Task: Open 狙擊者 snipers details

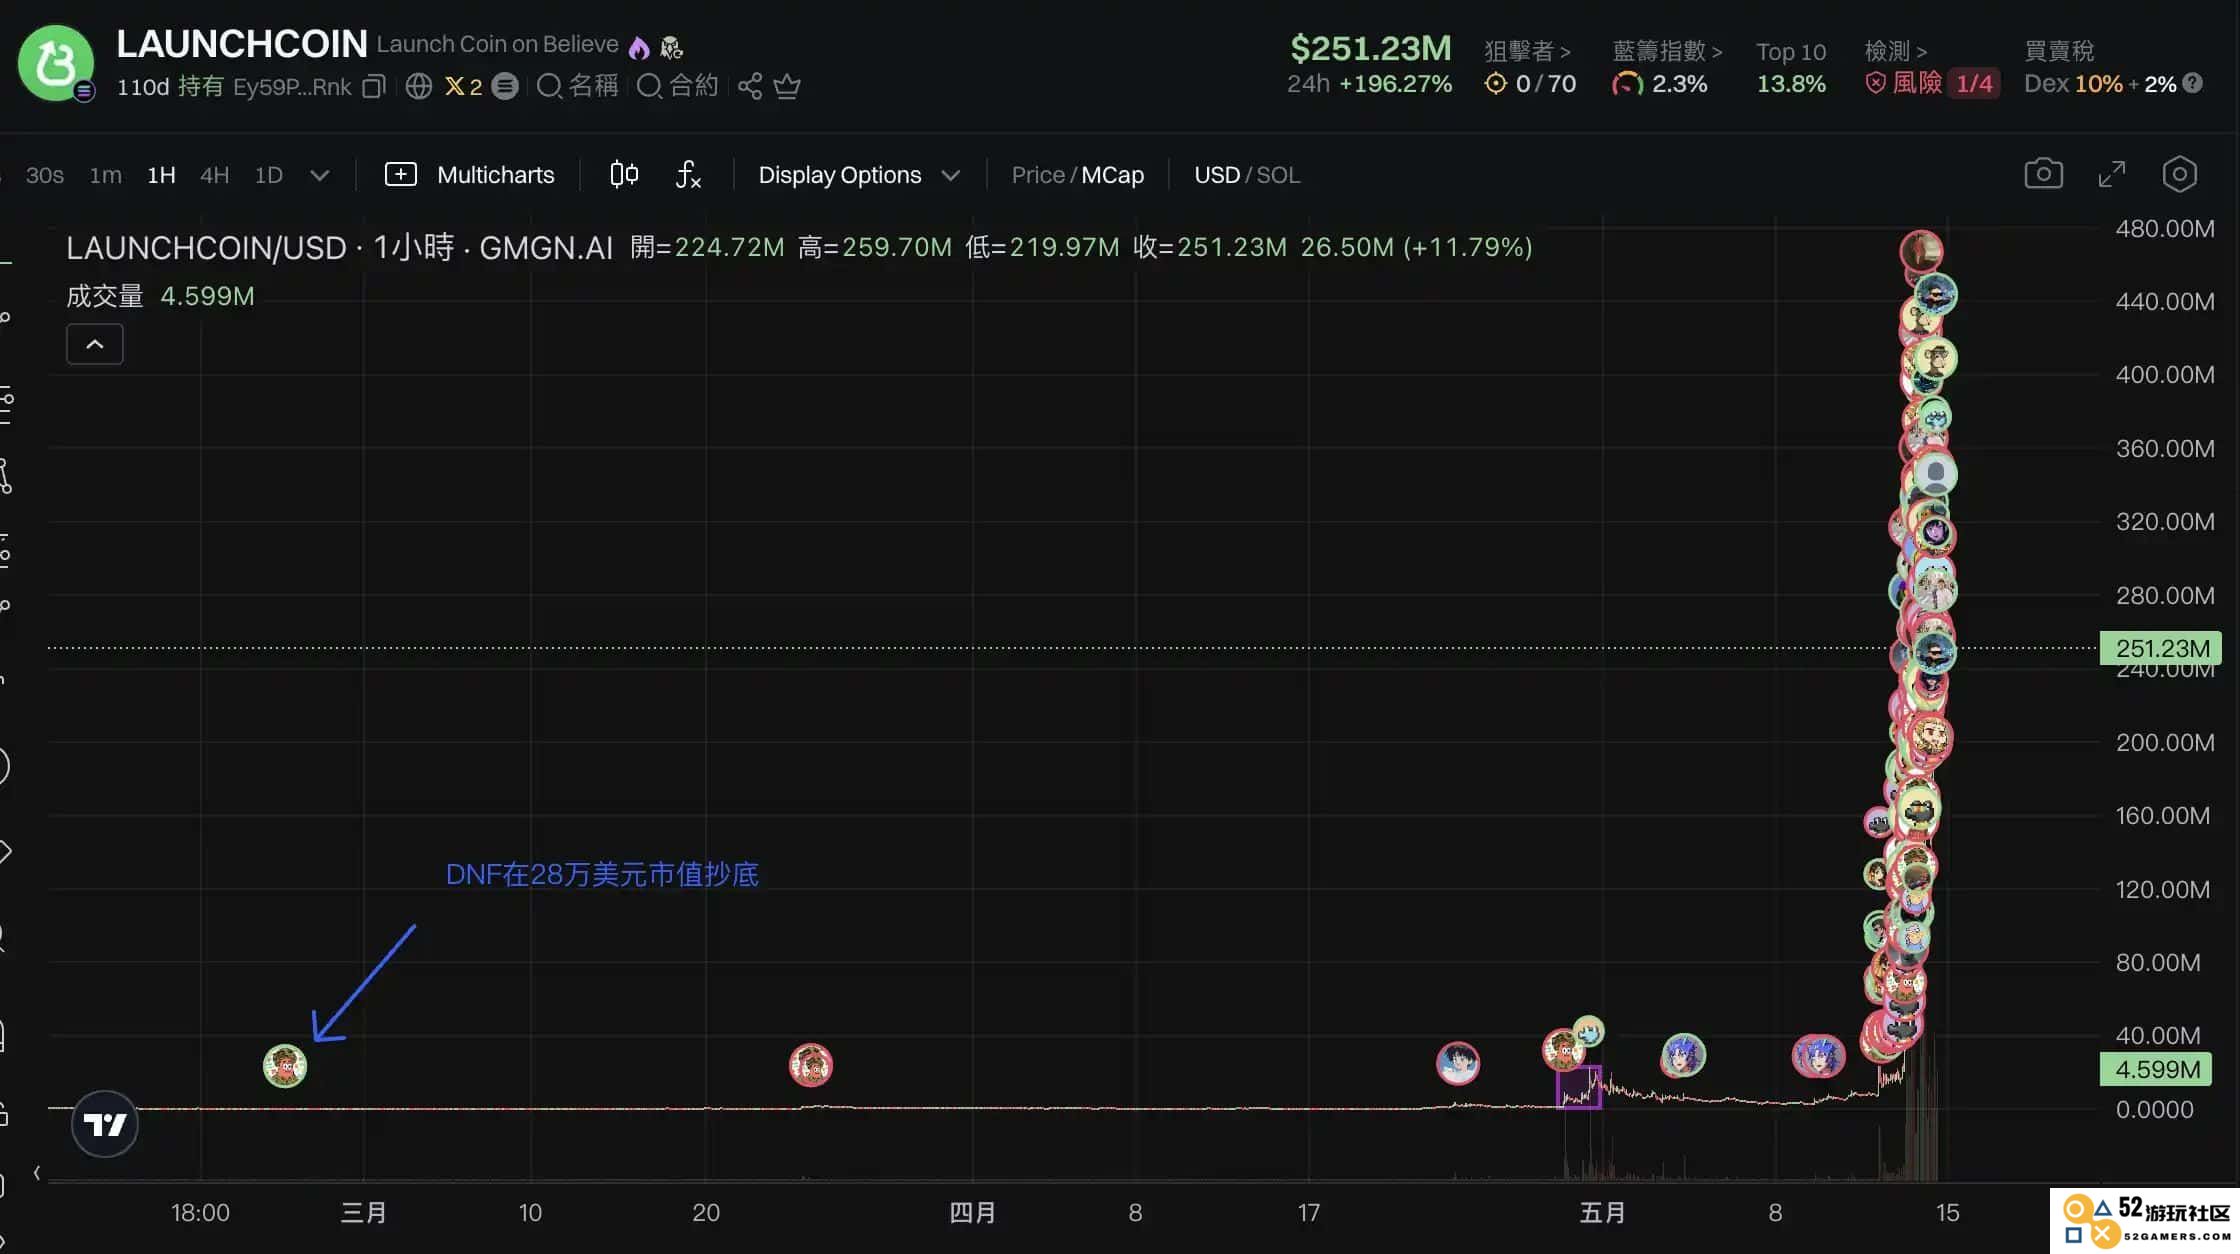Action: (1527, 51)
